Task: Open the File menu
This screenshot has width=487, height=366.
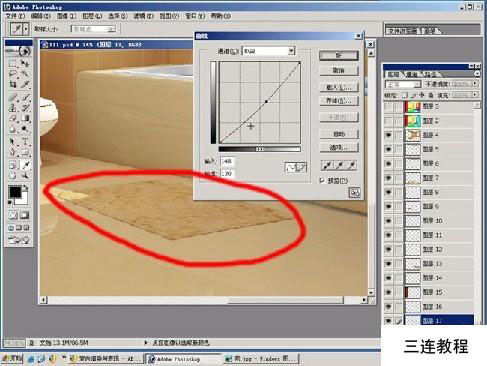Action: pos(15,16)
